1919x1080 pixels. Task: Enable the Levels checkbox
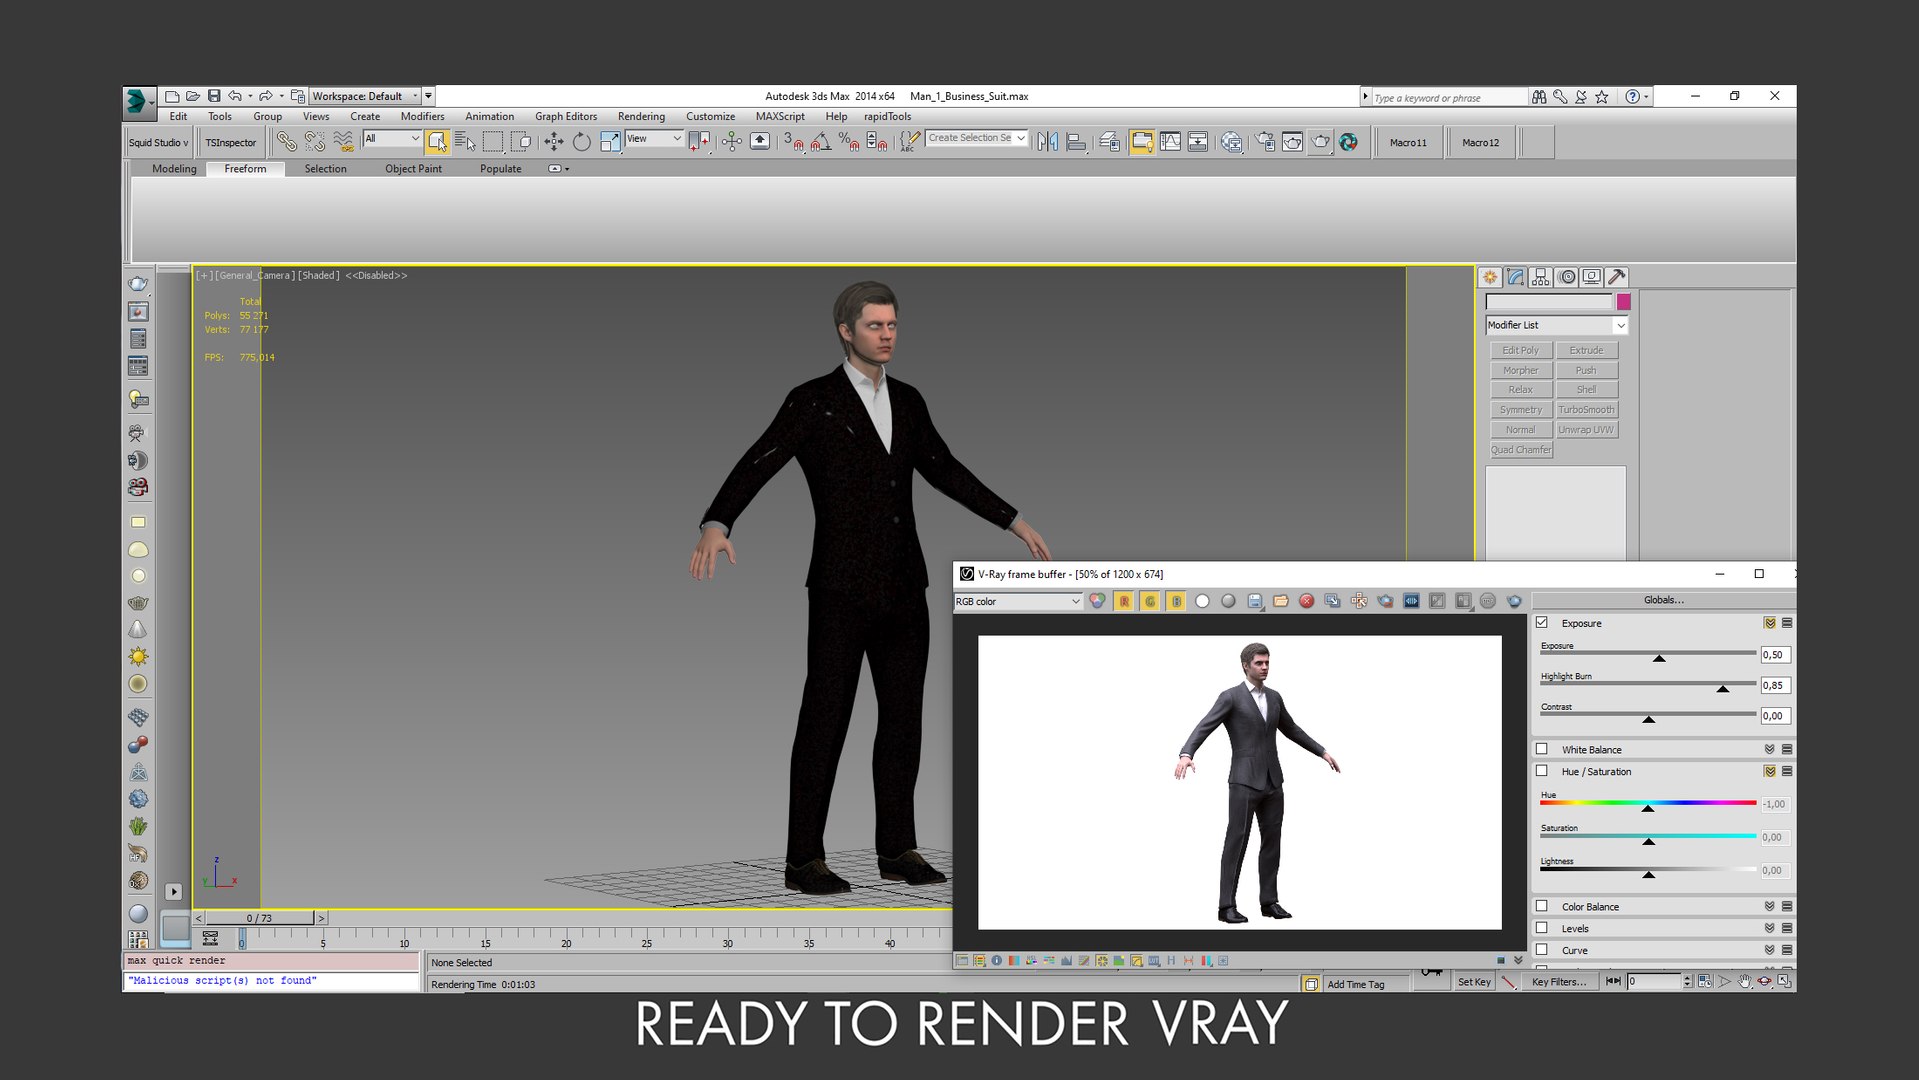[1542, 928]
